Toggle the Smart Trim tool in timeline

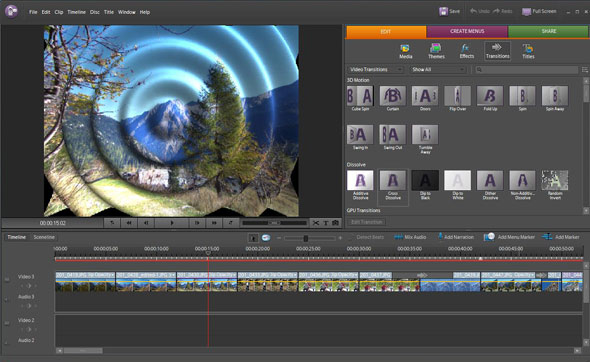click(x=266, y=238)
